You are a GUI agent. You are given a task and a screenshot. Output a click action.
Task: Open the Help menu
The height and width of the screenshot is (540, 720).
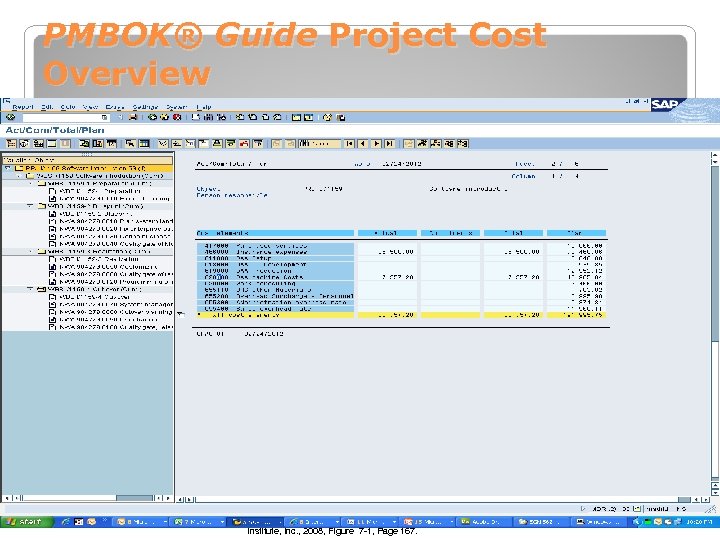tap(204, 107)
